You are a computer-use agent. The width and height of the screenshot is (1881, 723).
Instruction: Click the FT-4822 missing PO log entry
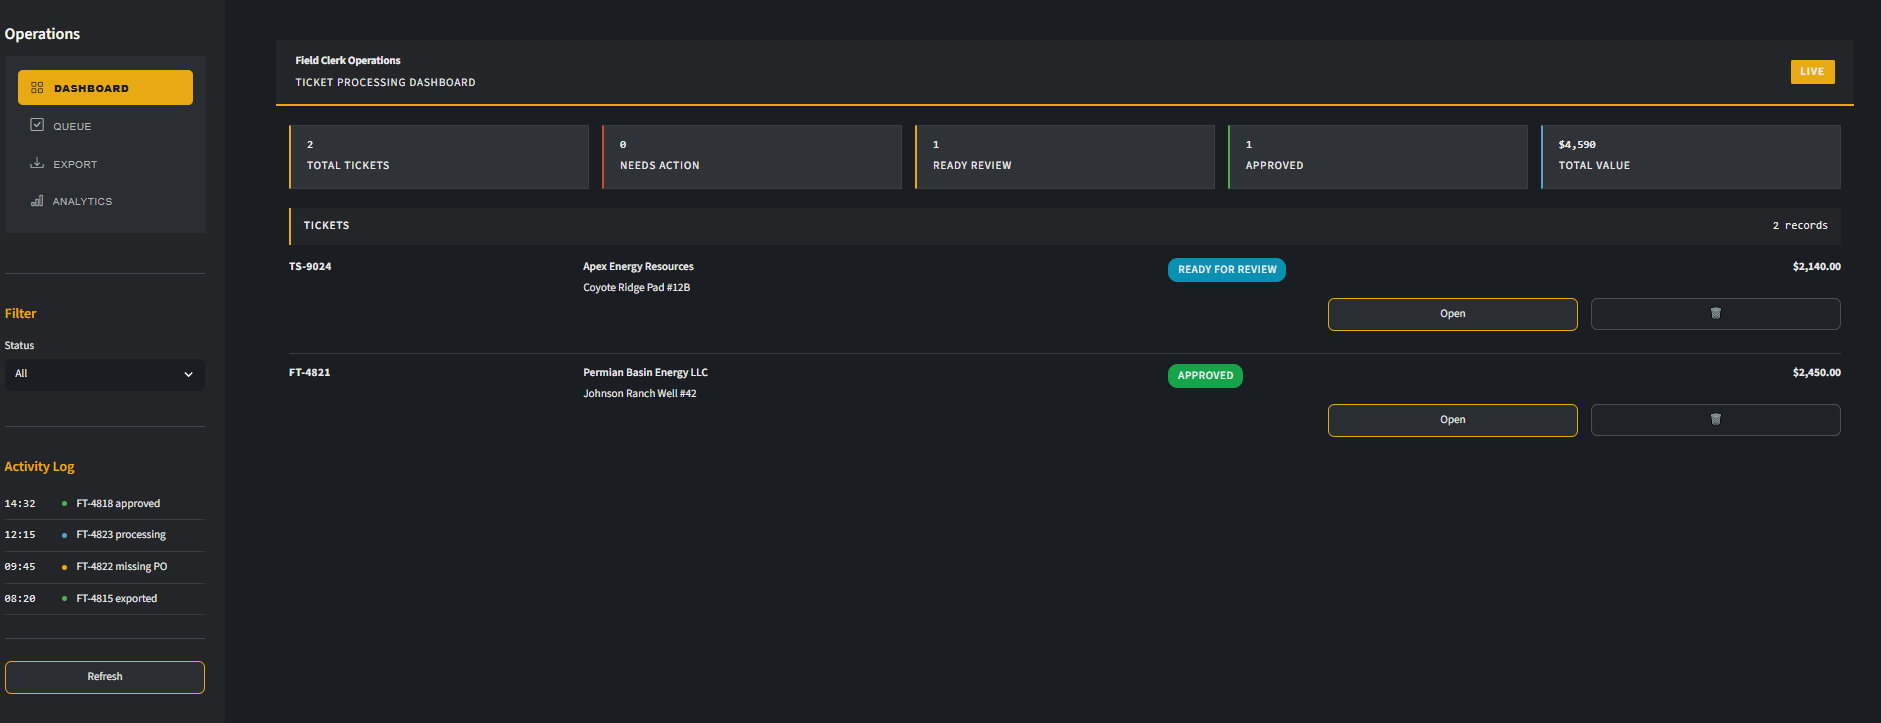pyautogui.click(x=121, y=567)
